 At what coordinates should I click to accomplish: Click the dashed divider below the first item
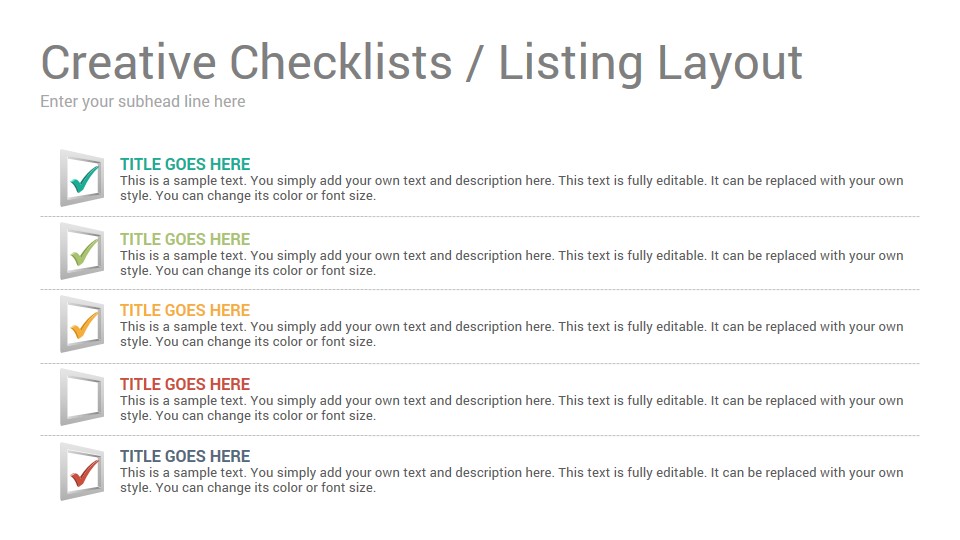pyautogui.click(x=480, y=216)
